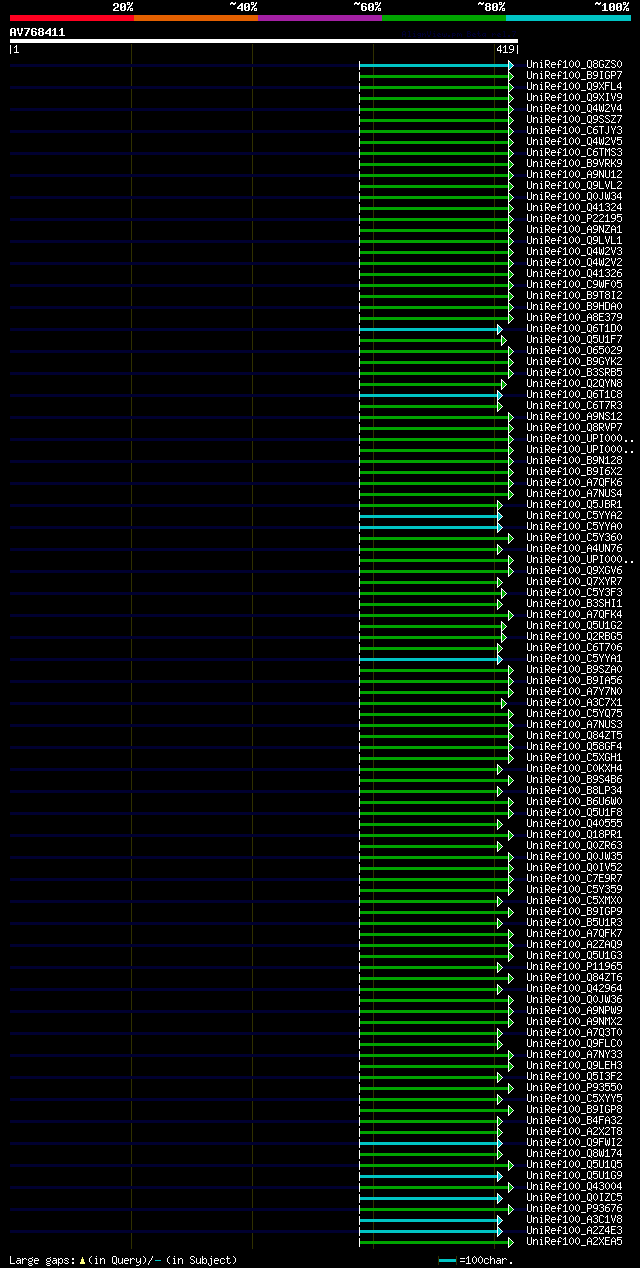Click label UniRef100_Q41326

coord(574,273)
